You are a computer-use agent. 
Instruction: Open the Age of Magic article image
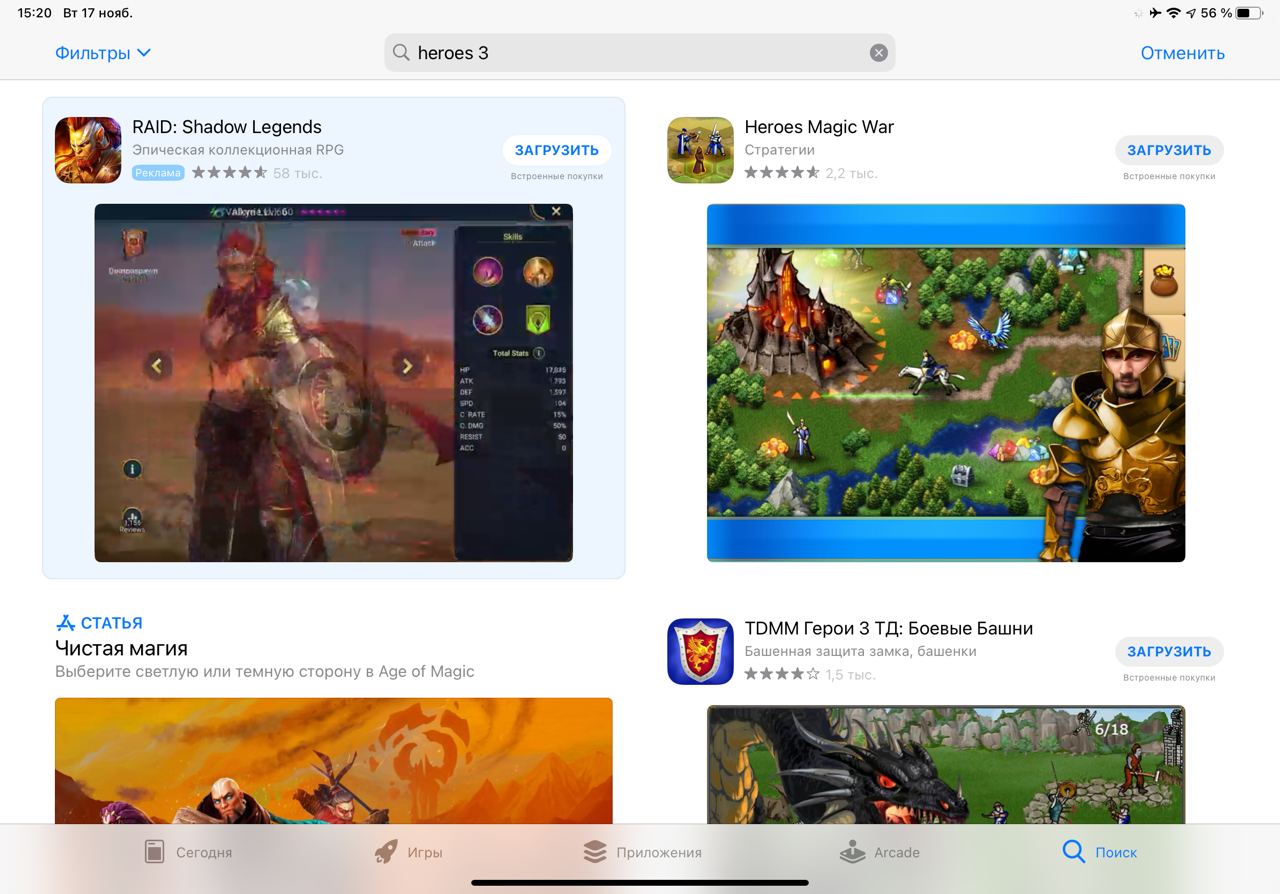(x=333, y=761)
